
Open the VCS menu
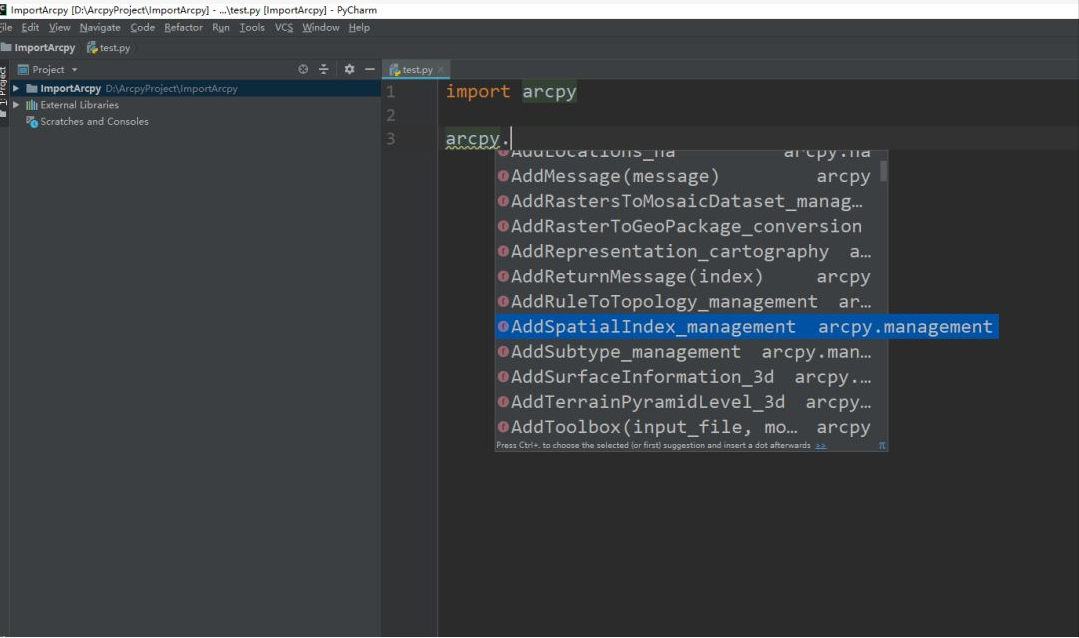pyautogui.click(x=284, y=28)
